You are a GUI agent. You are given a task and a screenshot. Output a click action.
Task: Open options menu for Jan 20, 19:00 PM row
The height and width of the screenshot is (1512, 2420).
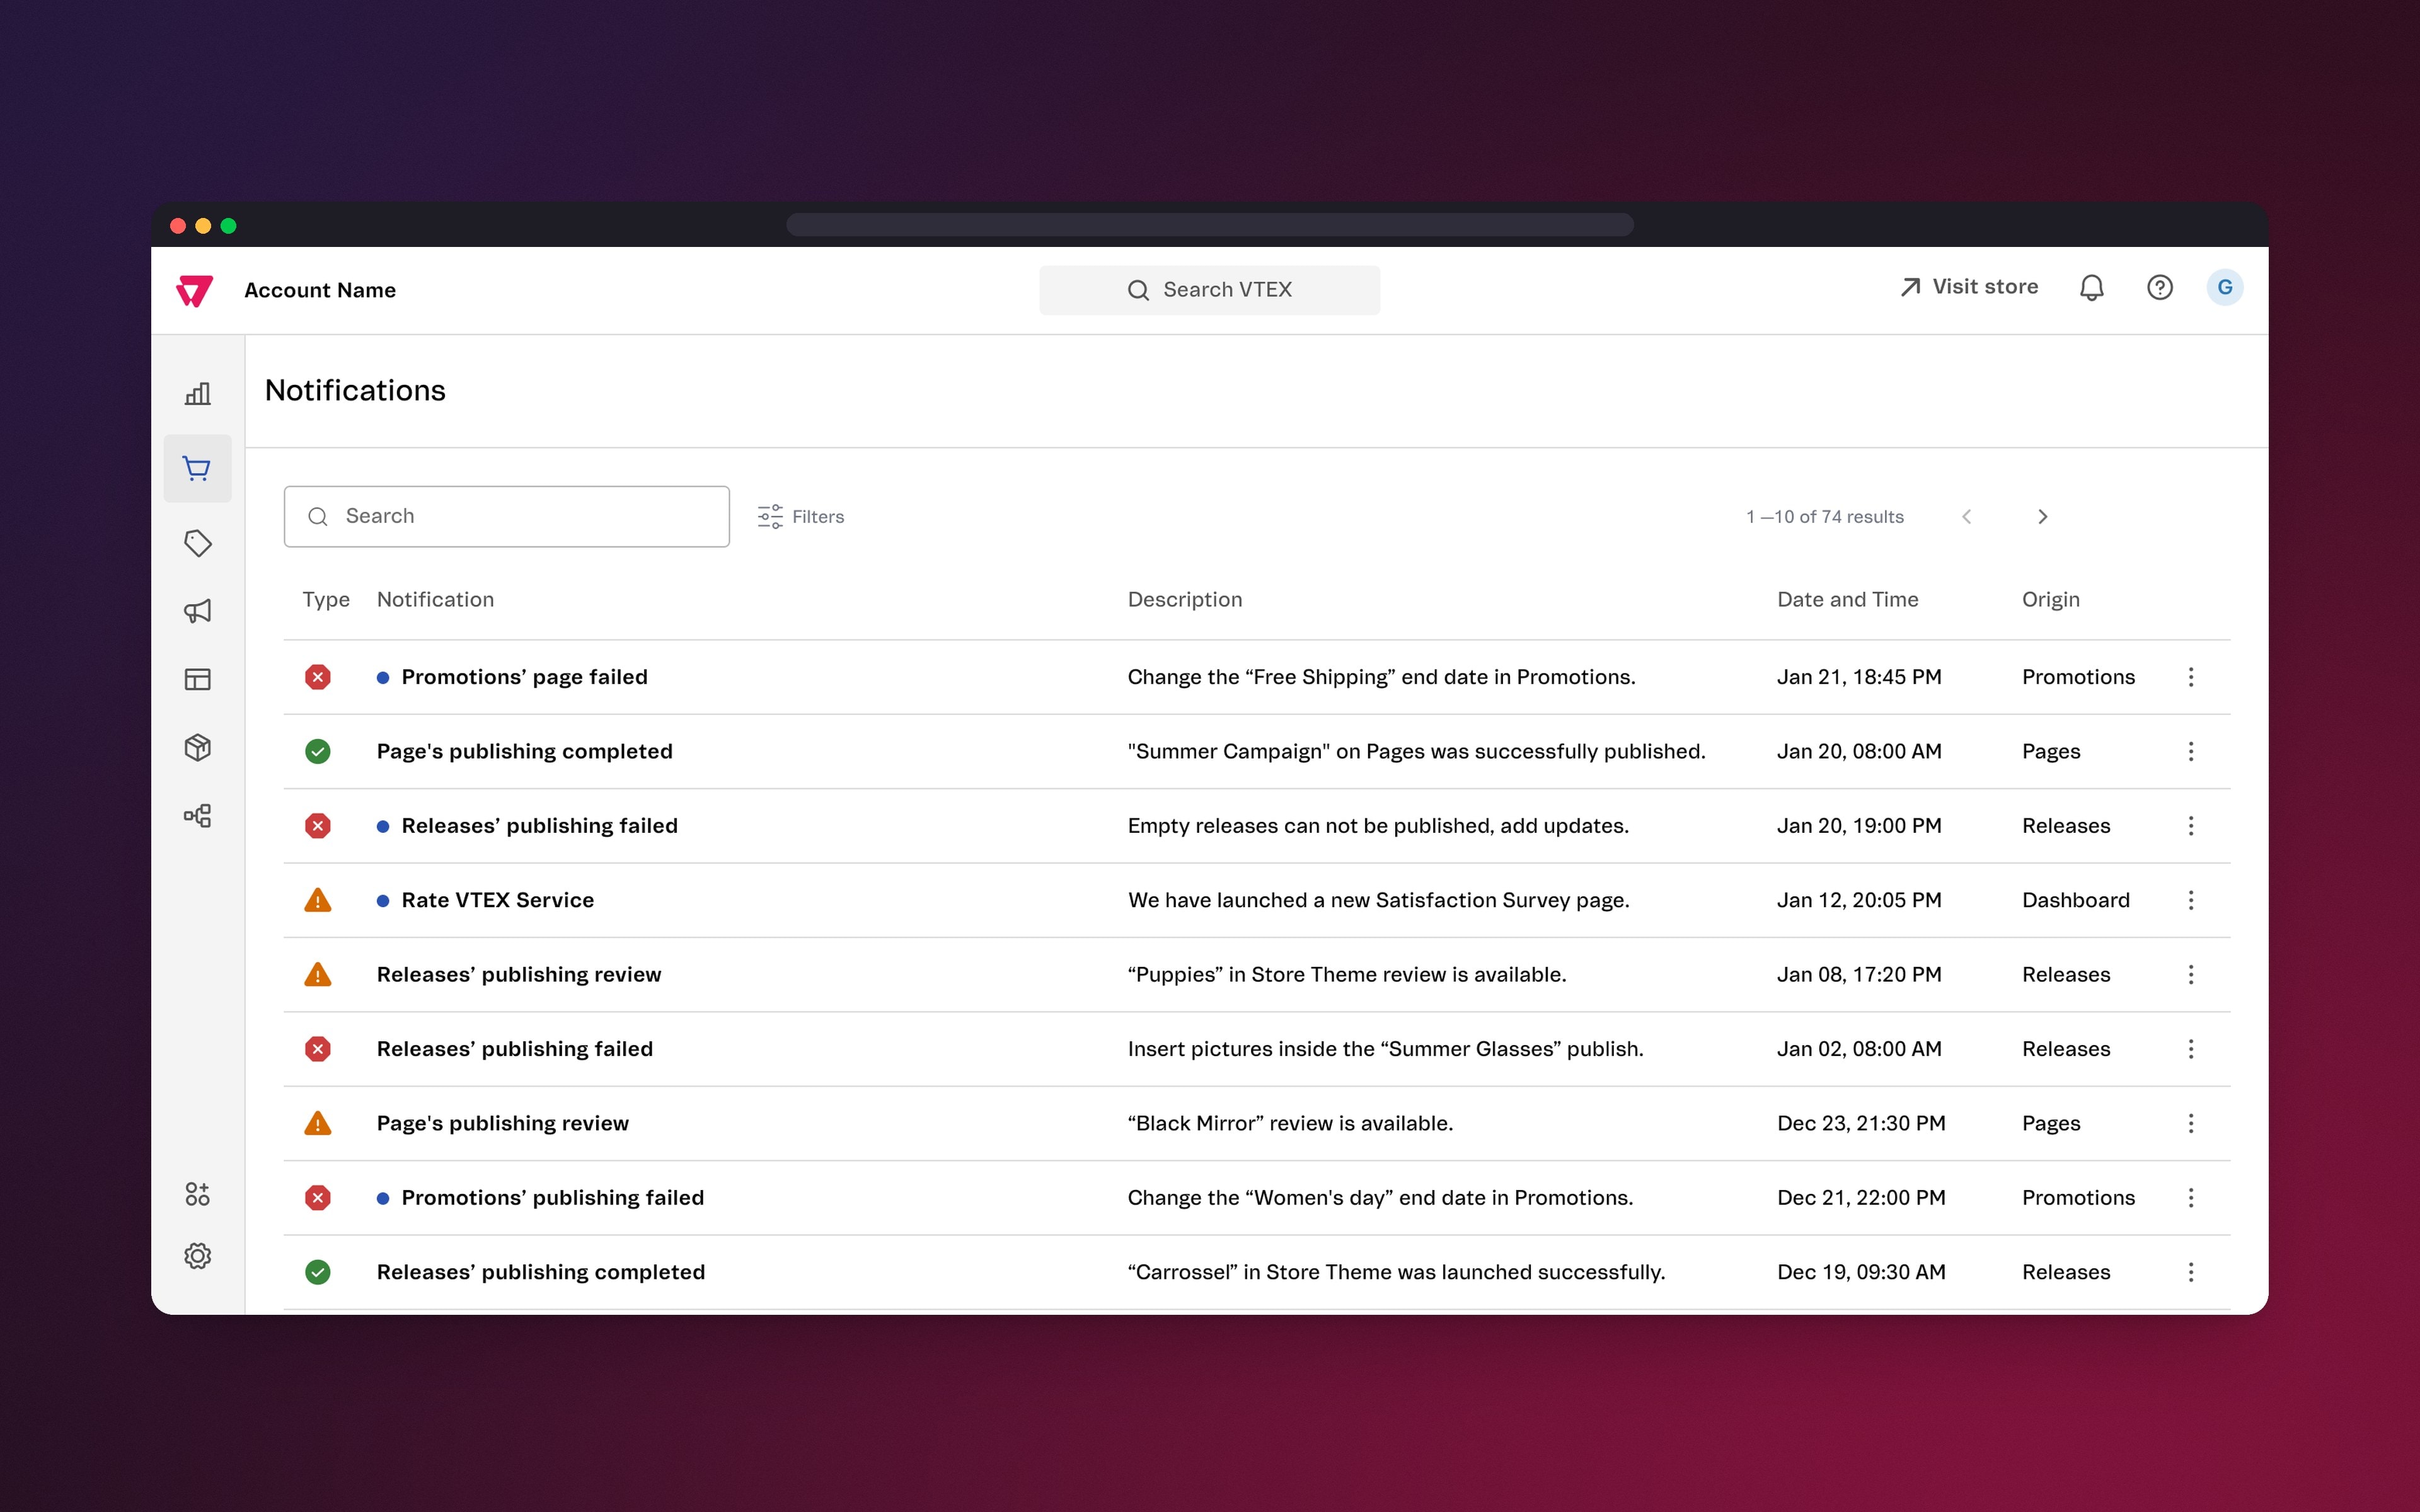click(x=2191, y=826)
